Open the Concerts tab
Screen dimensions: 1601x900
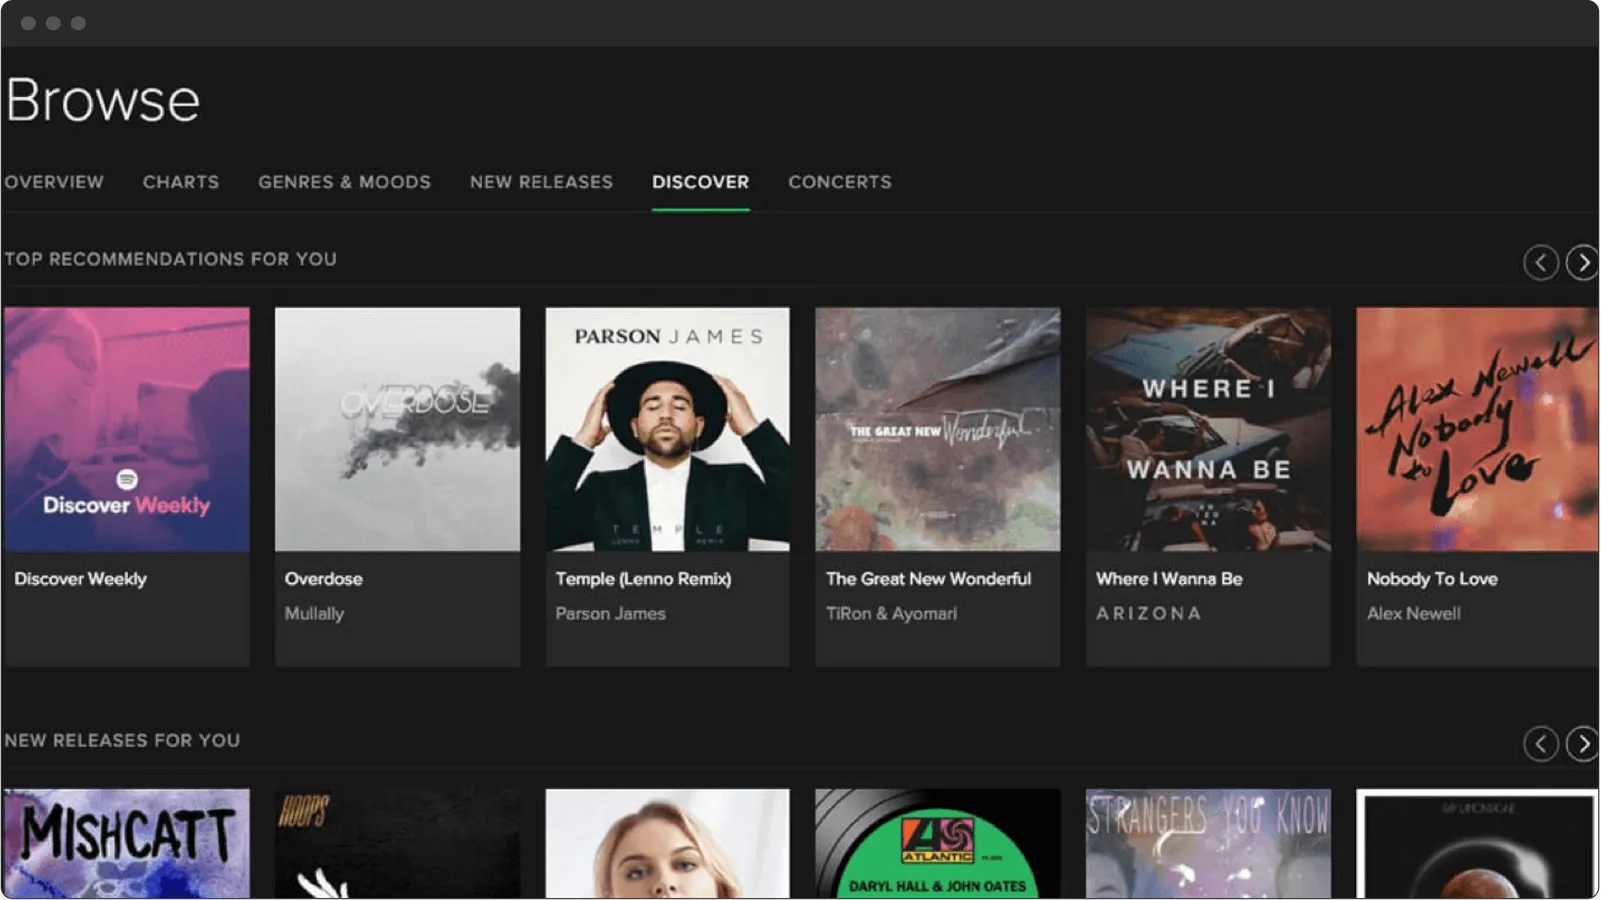[840, 182]
